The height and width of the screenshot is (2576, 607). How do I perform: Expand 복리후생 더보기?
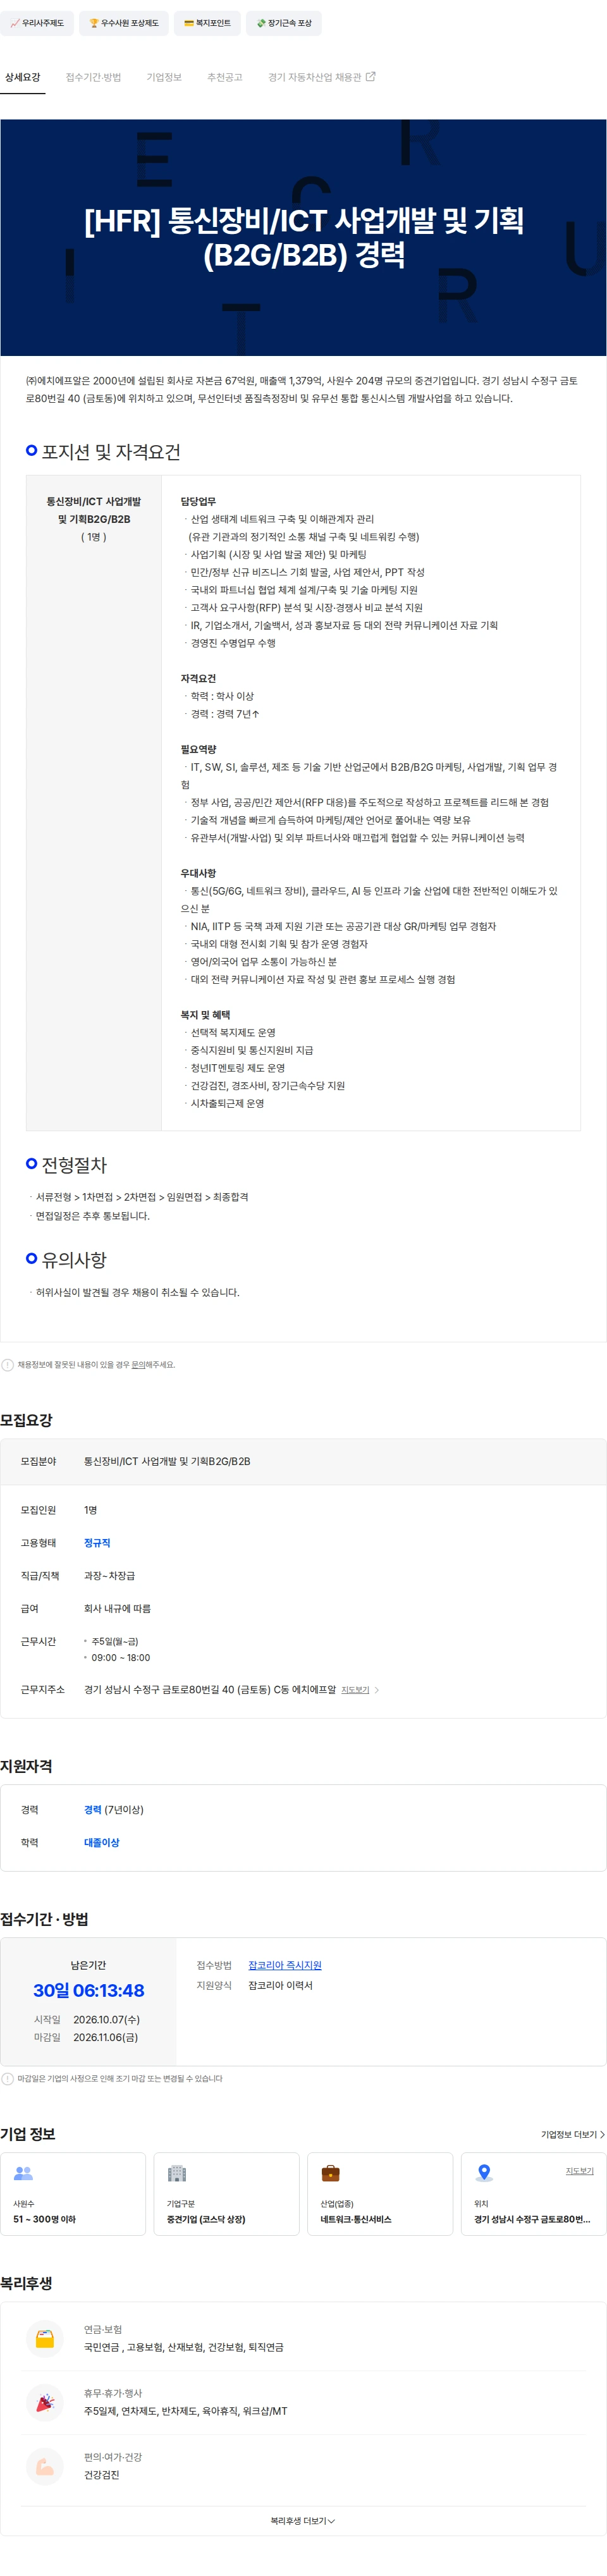pyautogui.click(x=303, y=2521)
